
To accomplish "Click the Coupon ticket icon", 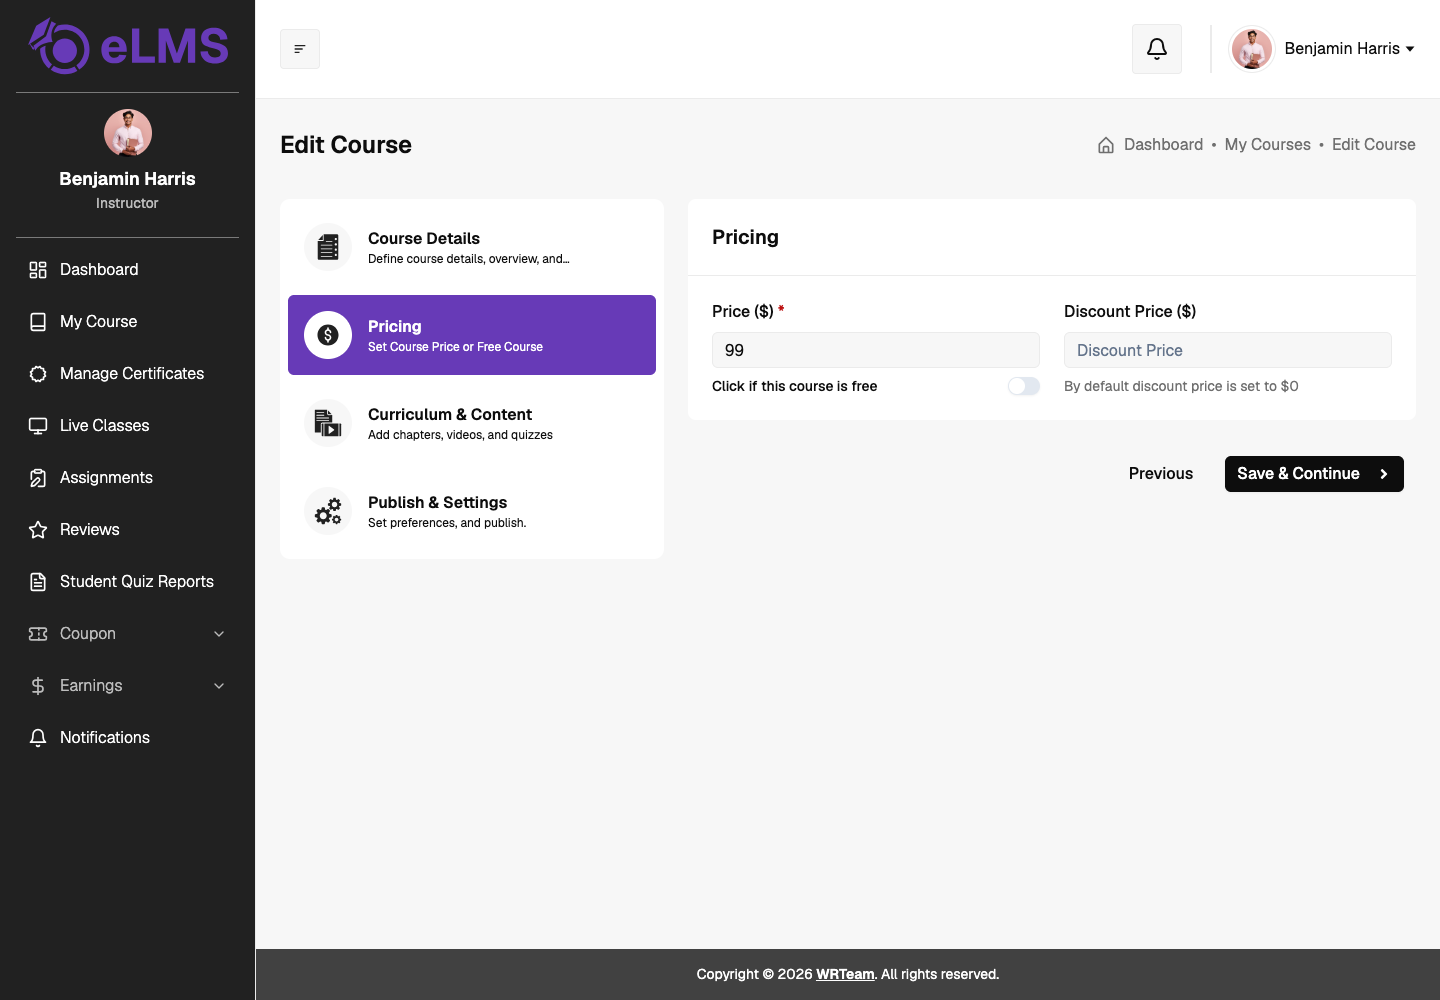I will click(x=38, y=634).
